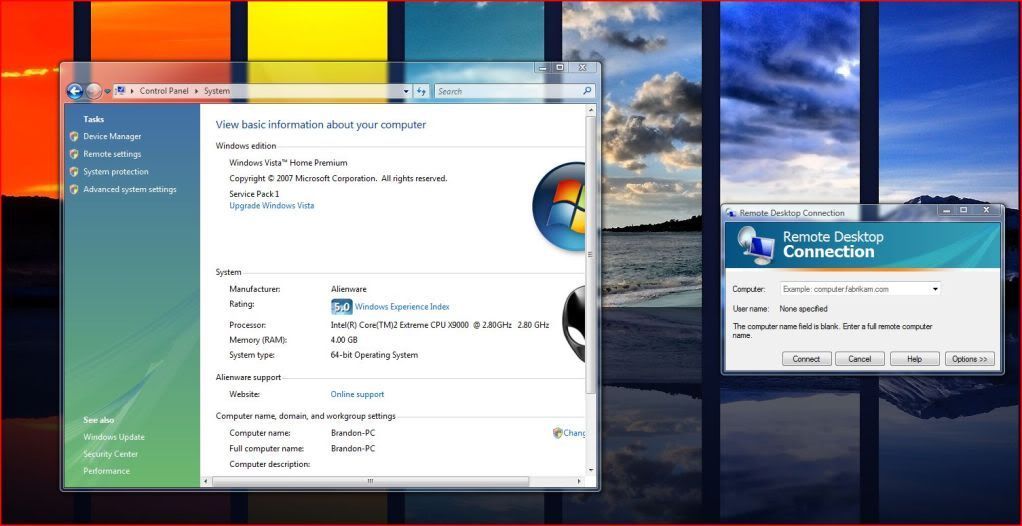This screenshot has height=526, width=1022.
Task: Click the 5.0 rating score badge
Action: point(342,306)
